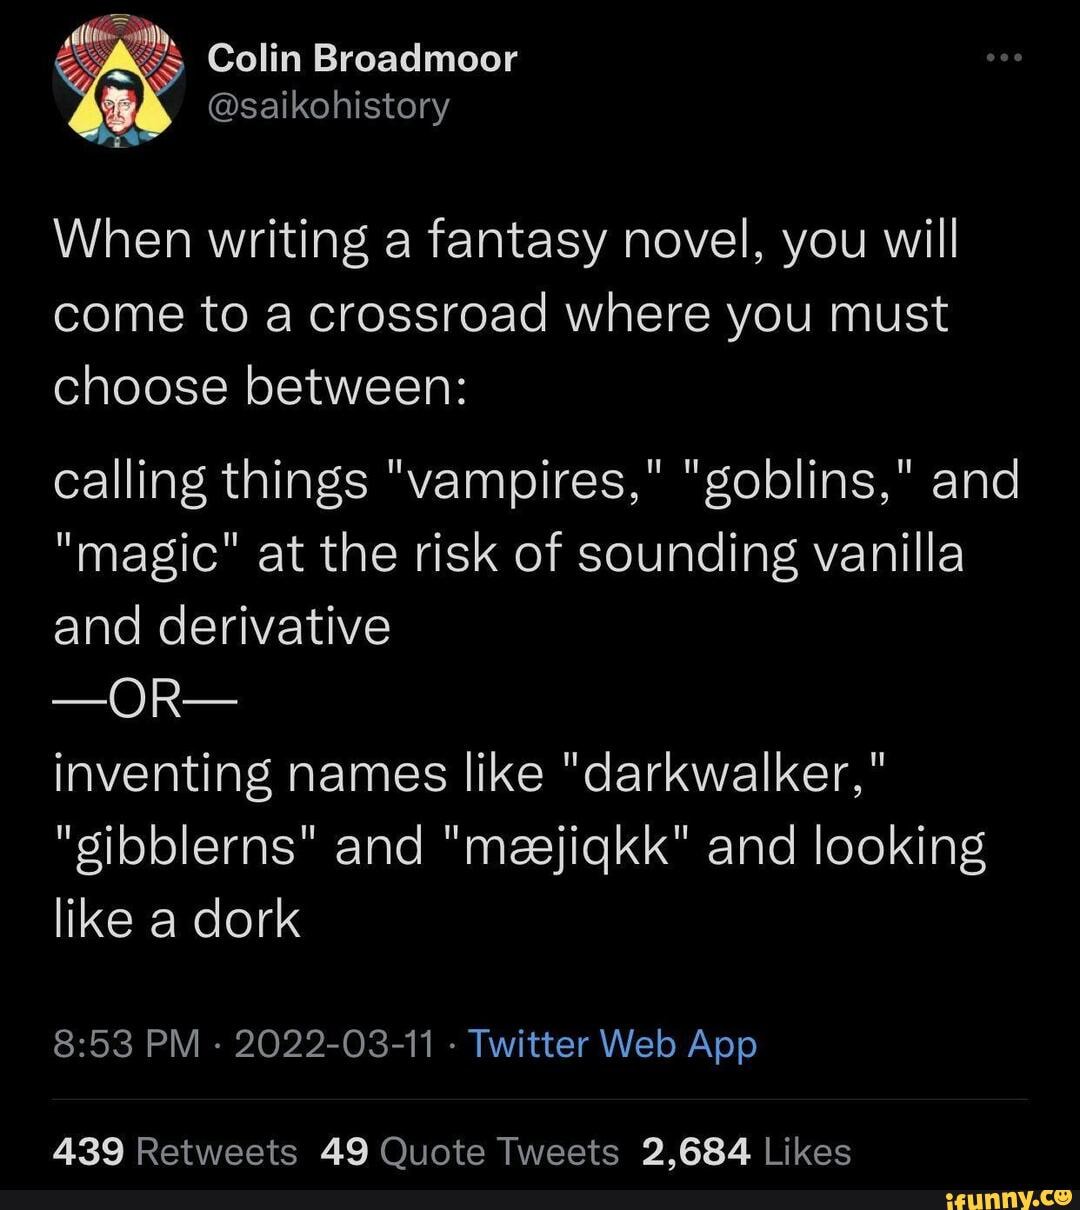Screen dimensions: 1080x1210
Task: Click the "When writing a fantasy novel" line
Action: point(505,241)
